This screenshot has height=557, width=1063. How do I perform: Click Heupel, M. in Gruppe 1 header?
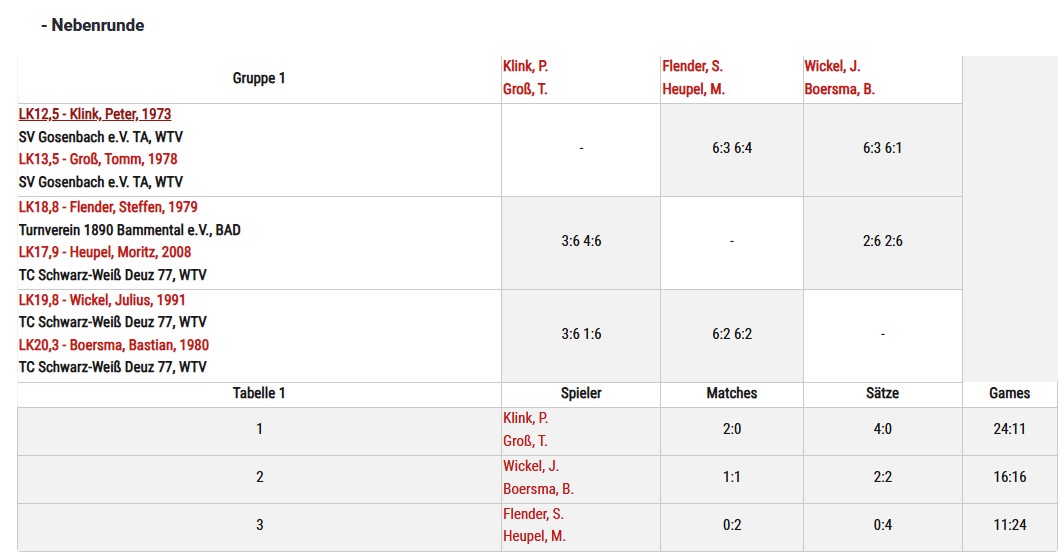point(694,89)
